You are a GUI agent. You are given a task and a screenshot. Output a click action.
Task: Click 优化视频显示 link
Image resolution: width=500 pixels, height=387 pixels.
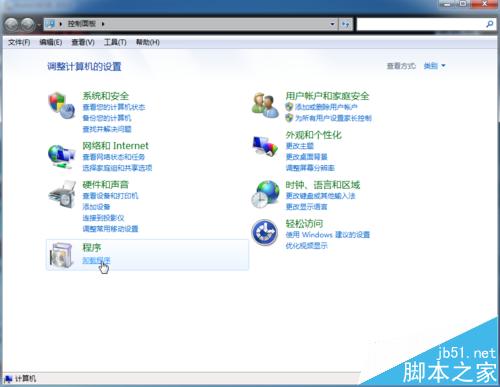[x=306, y=246]
